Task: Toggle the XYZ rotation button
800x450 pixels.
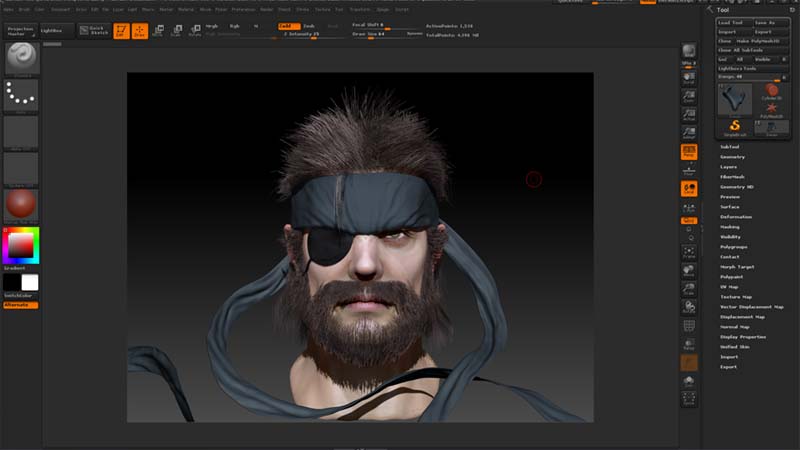Action: point(689,220)
